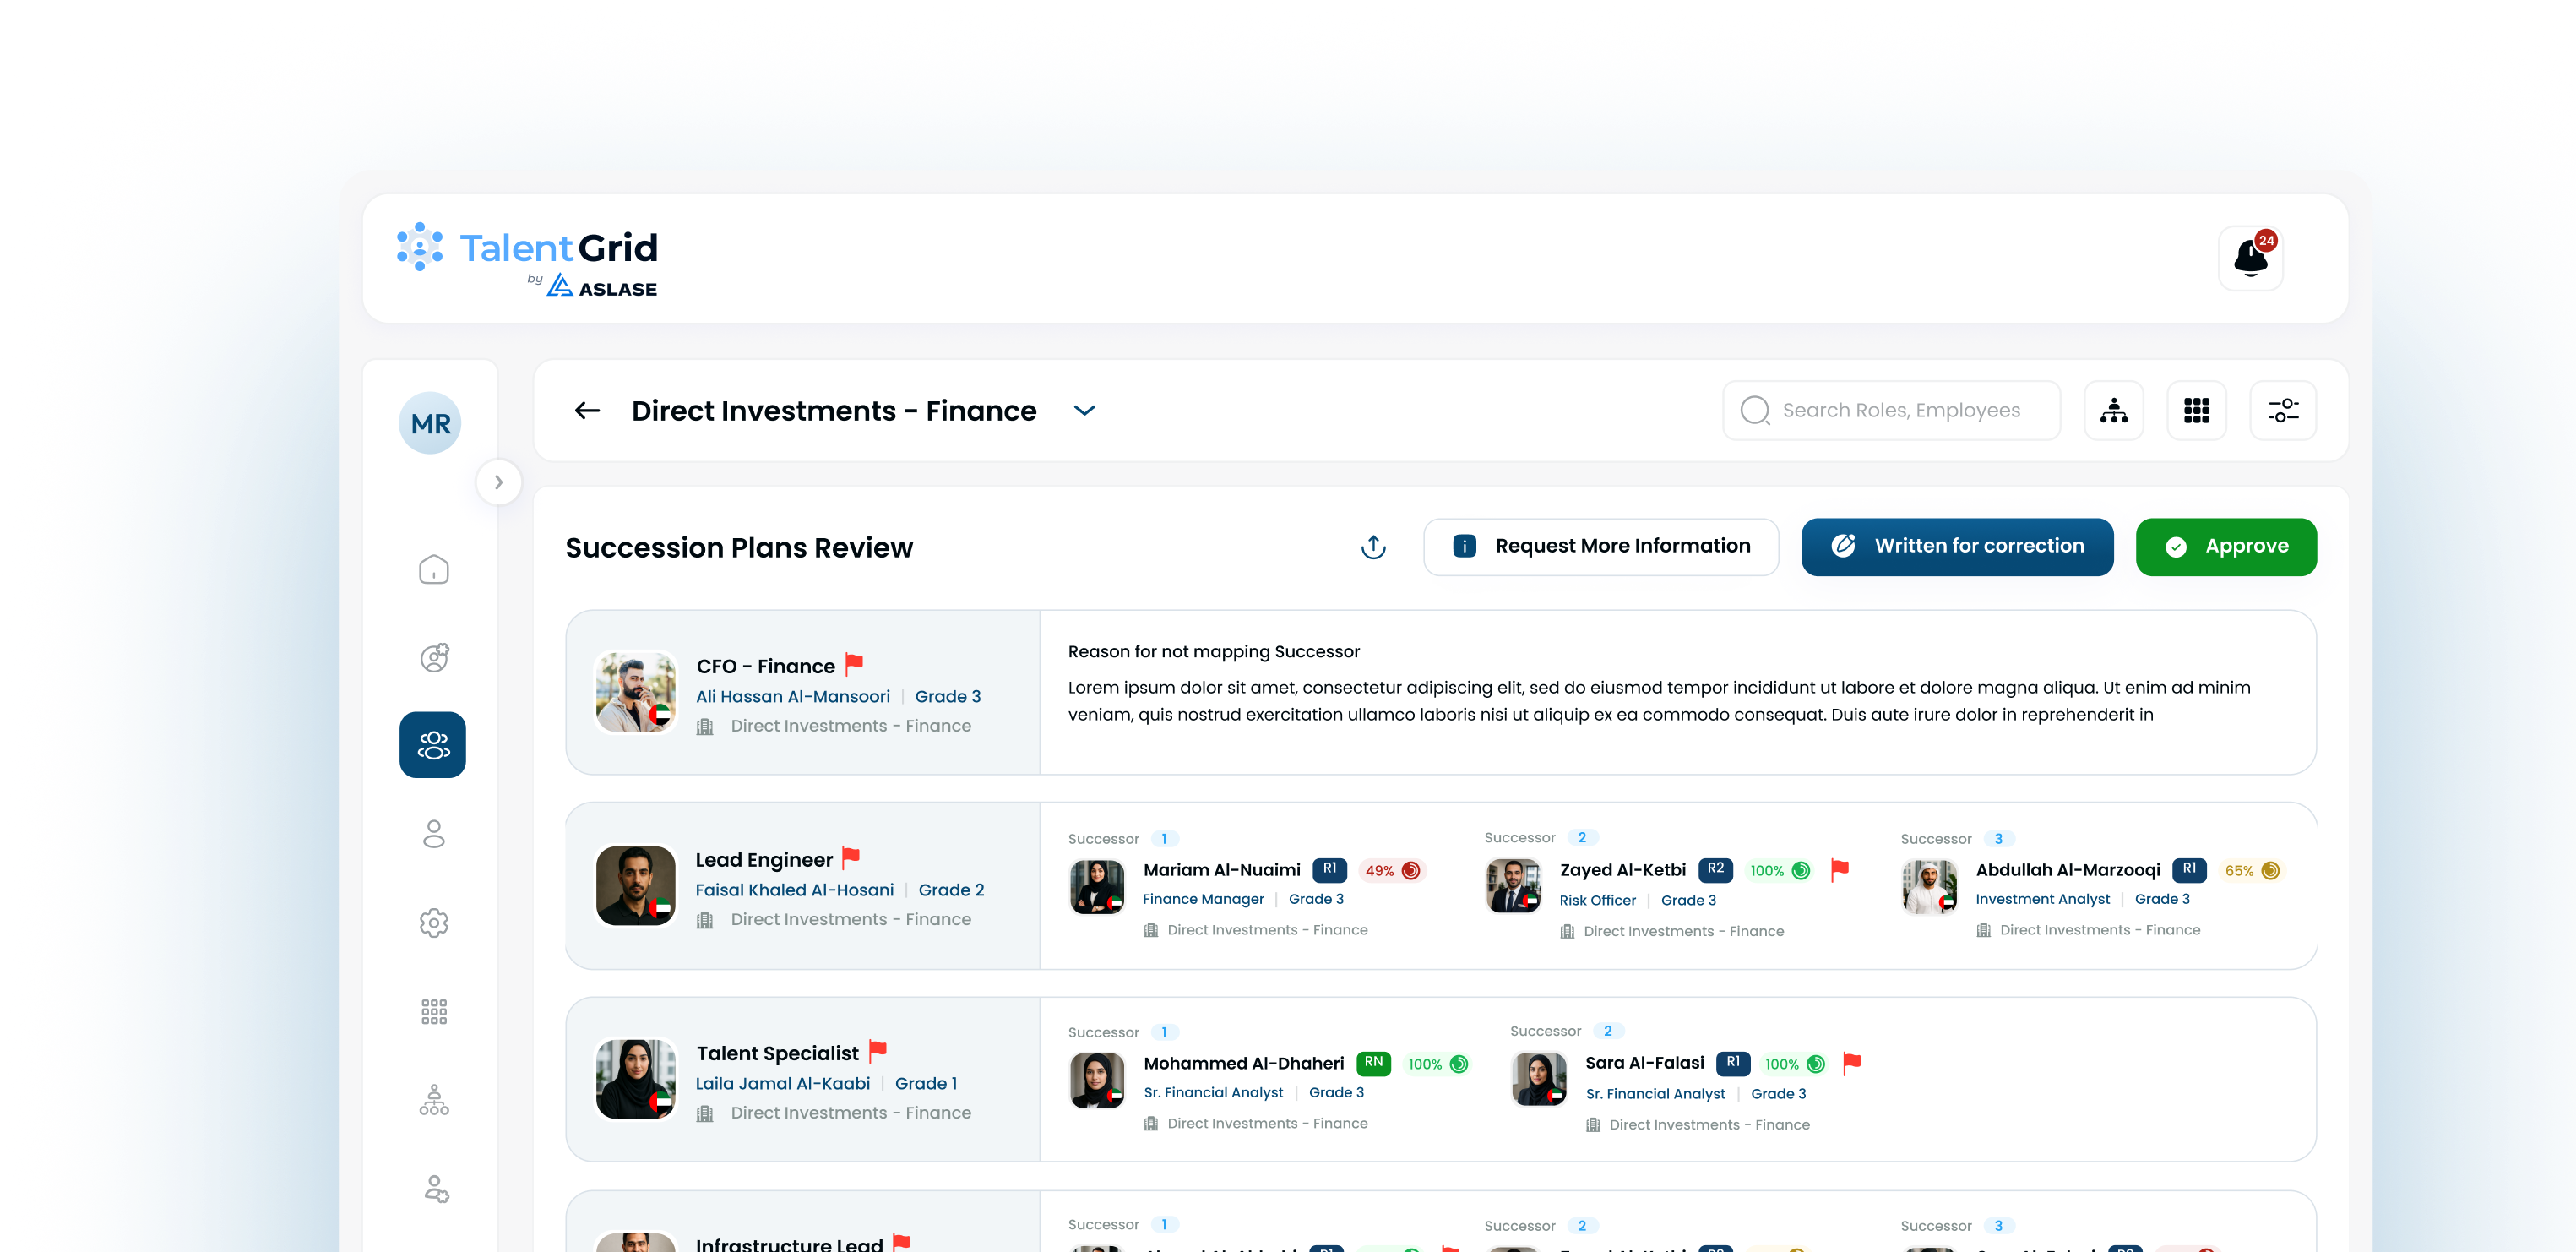Click the CFO - Finance role title
This screenshot has width=2576, height=1252.
point(765,666)
